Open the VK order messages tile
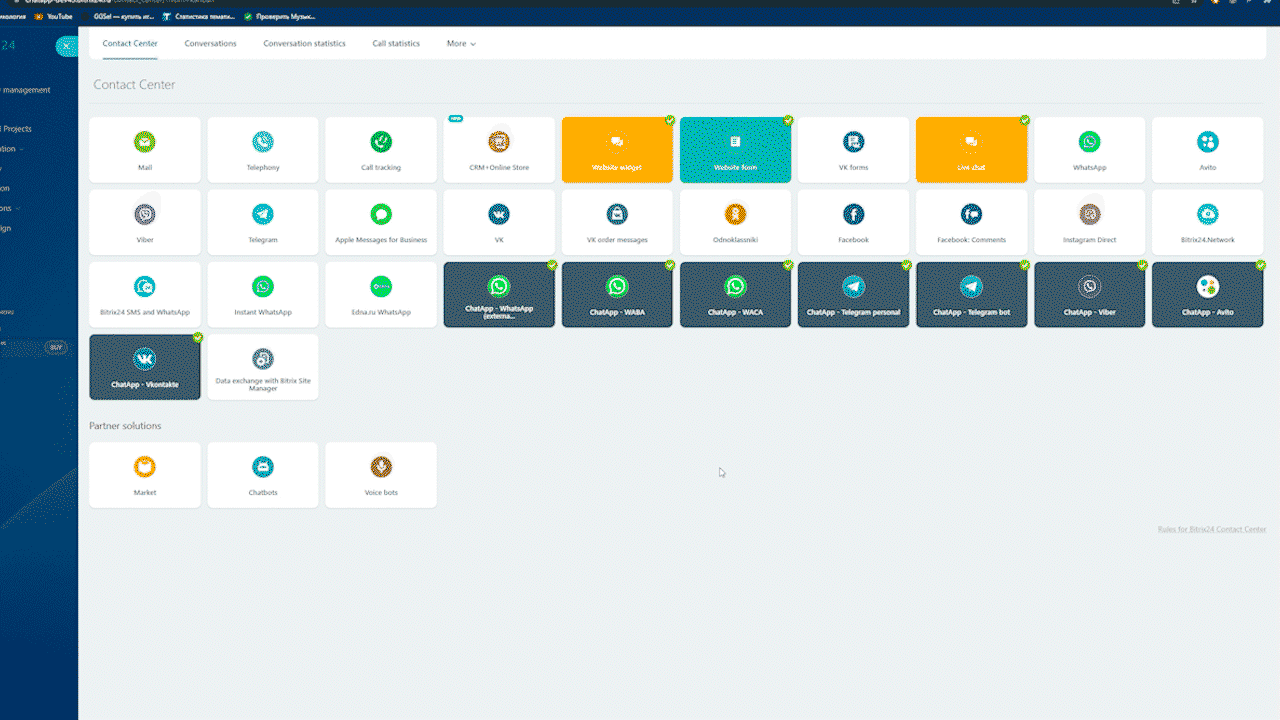Screen dimensions: 1280x720 tap(617, 222)
